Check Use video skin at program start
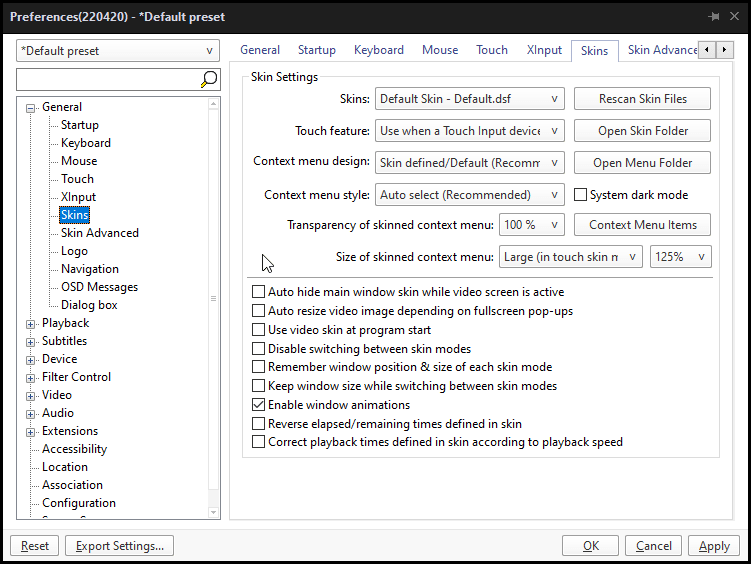Screen dimensions: 751x564 (x=259, y=330)
